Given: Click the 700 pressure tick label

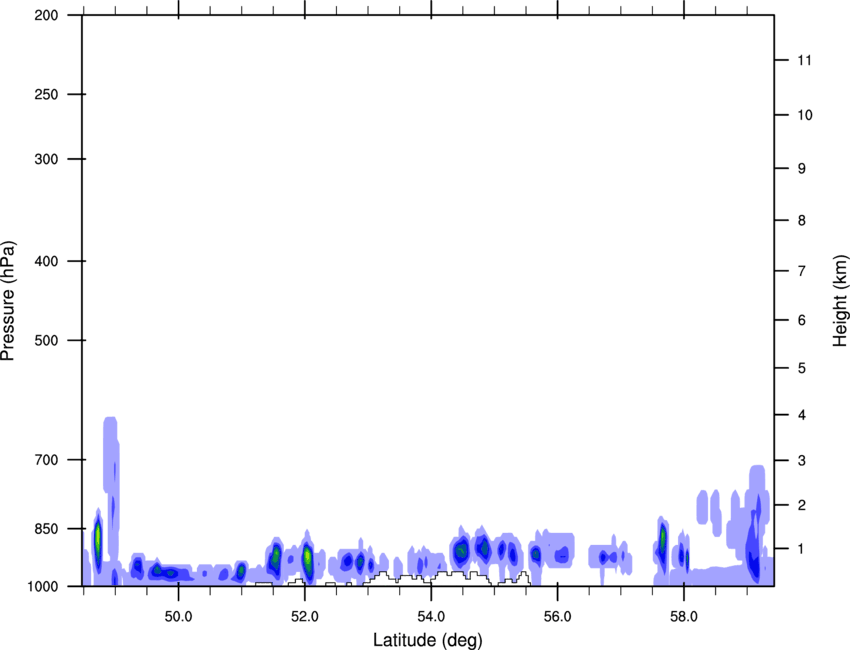Looking at the screenshot, I should pos(46,460).
